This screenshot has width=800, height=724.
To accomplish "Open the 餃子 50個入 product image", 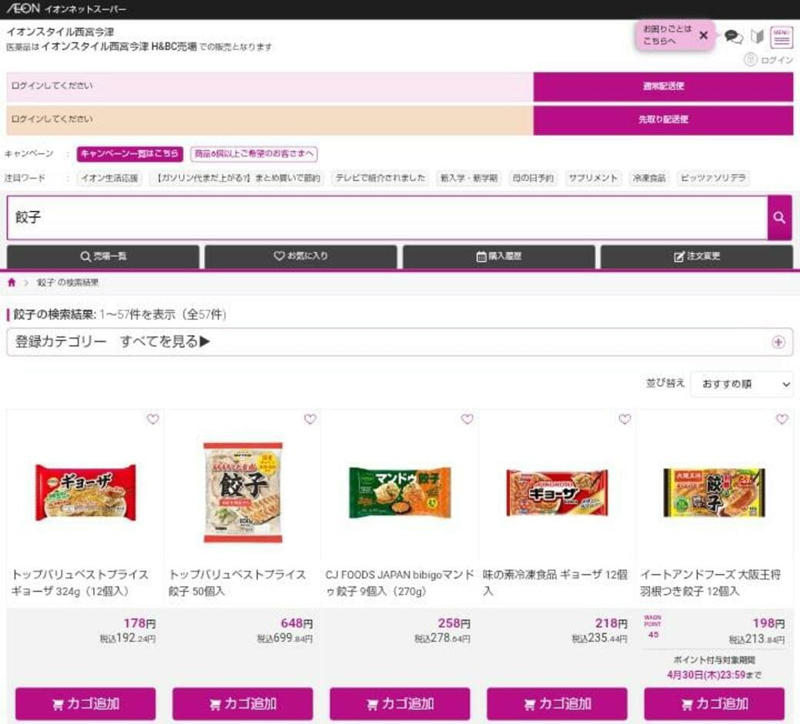I will [x=243, y=492].
